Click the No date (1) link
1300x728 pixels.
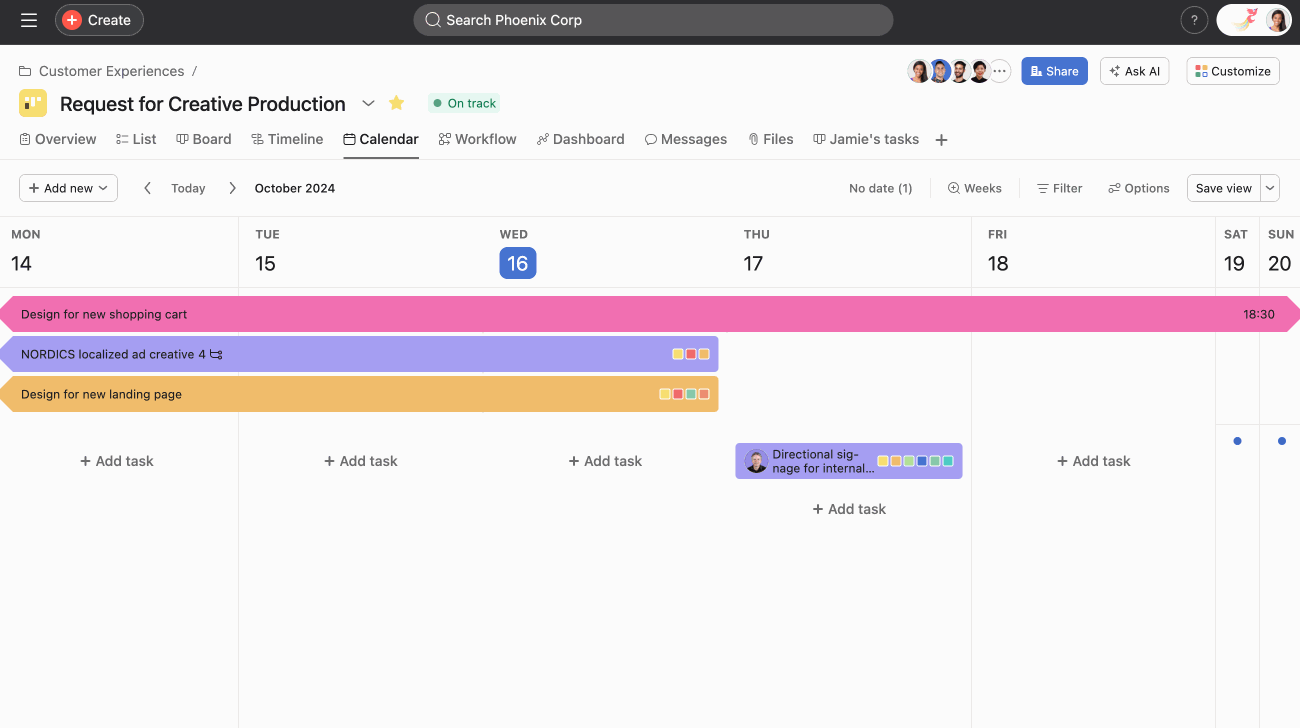coord(879,188)
